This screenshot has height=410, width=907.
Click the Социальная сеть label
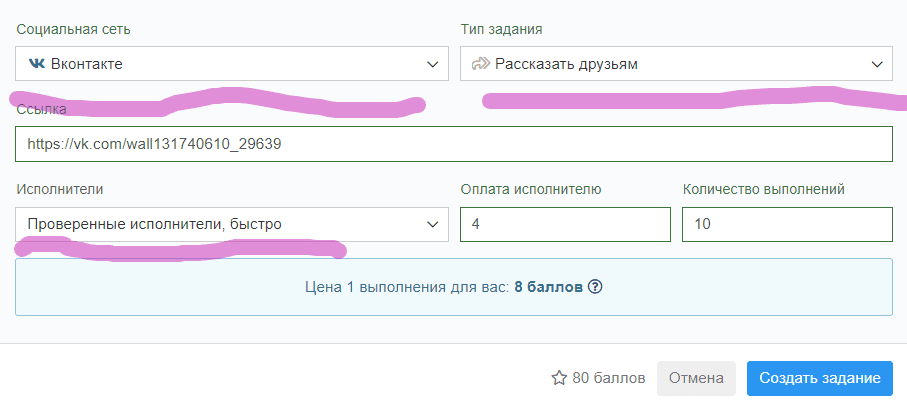(x=73, y=29)
